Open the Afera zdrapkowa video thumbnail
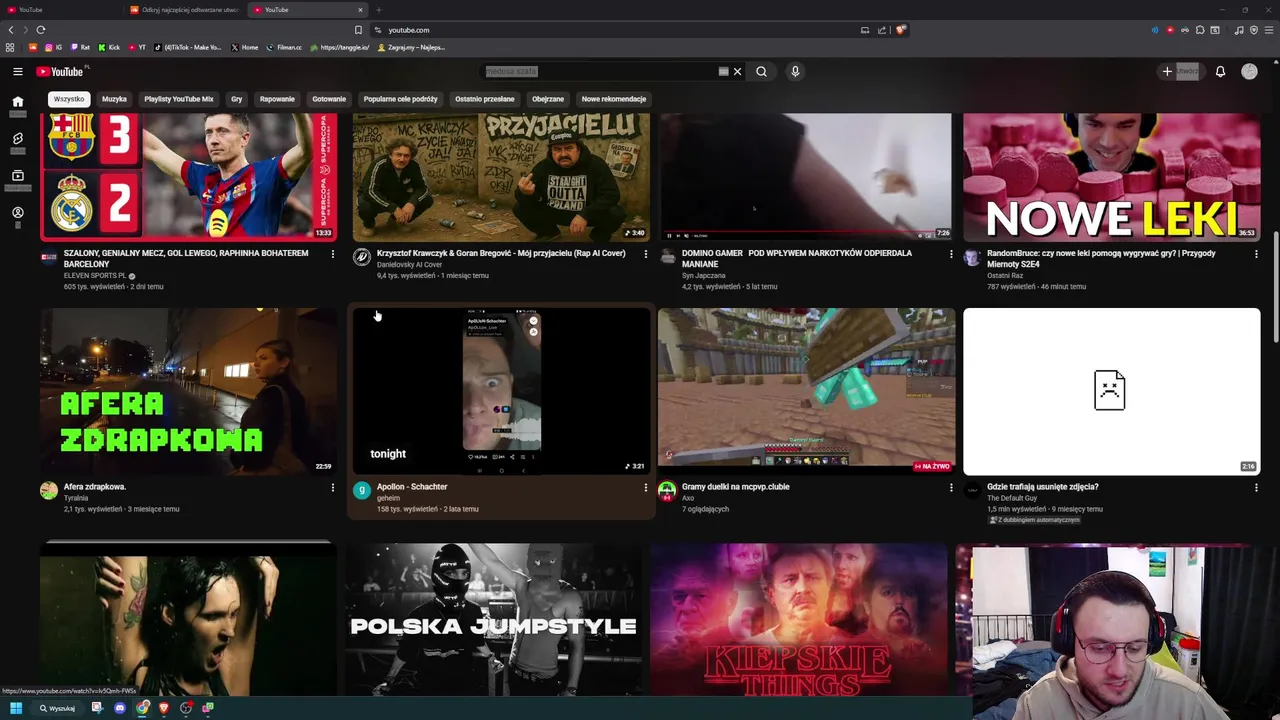Image resolution: width=1280 pixels, height=720 pixels. [188, 391]
